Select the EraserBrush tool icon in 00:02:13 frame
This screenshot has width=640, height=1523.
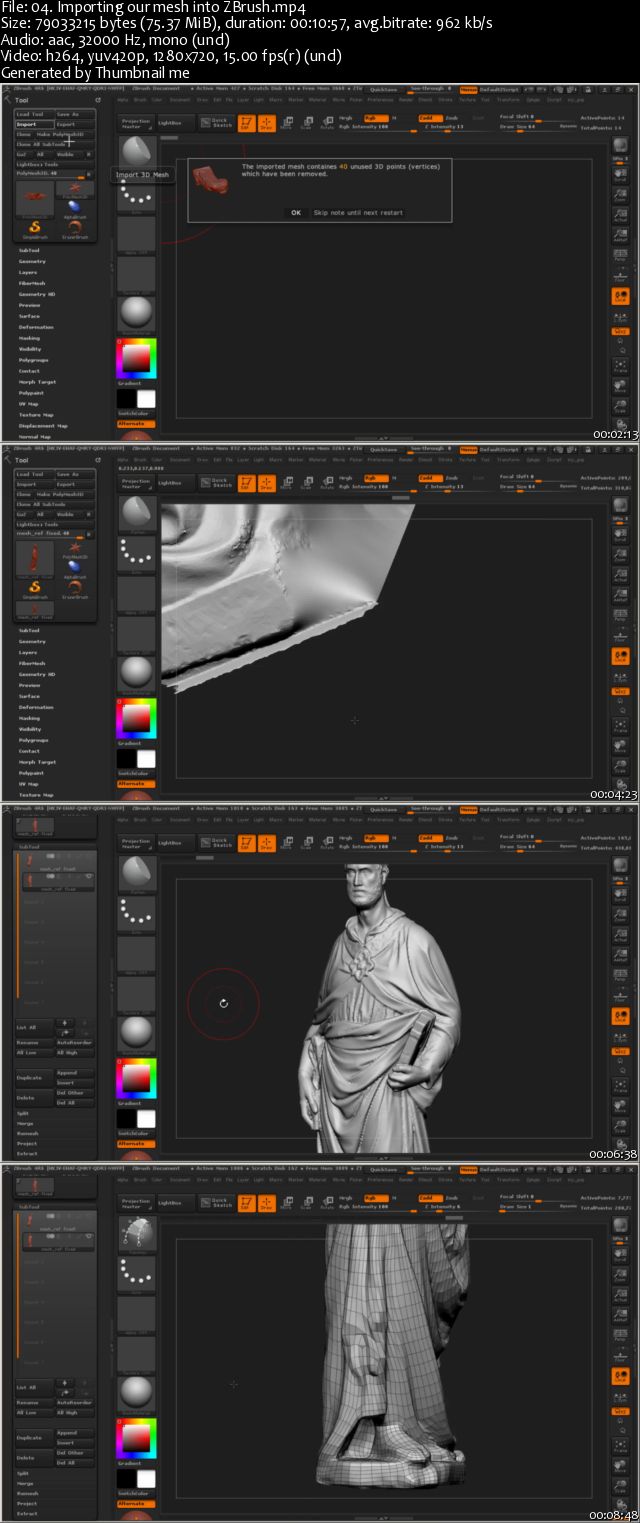[x=75, y=228]
